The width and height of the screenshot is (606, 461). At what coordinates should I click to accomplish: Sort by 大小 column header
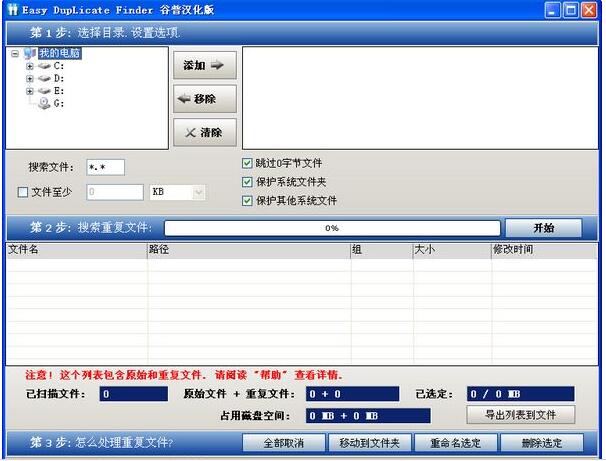point(452,250)
